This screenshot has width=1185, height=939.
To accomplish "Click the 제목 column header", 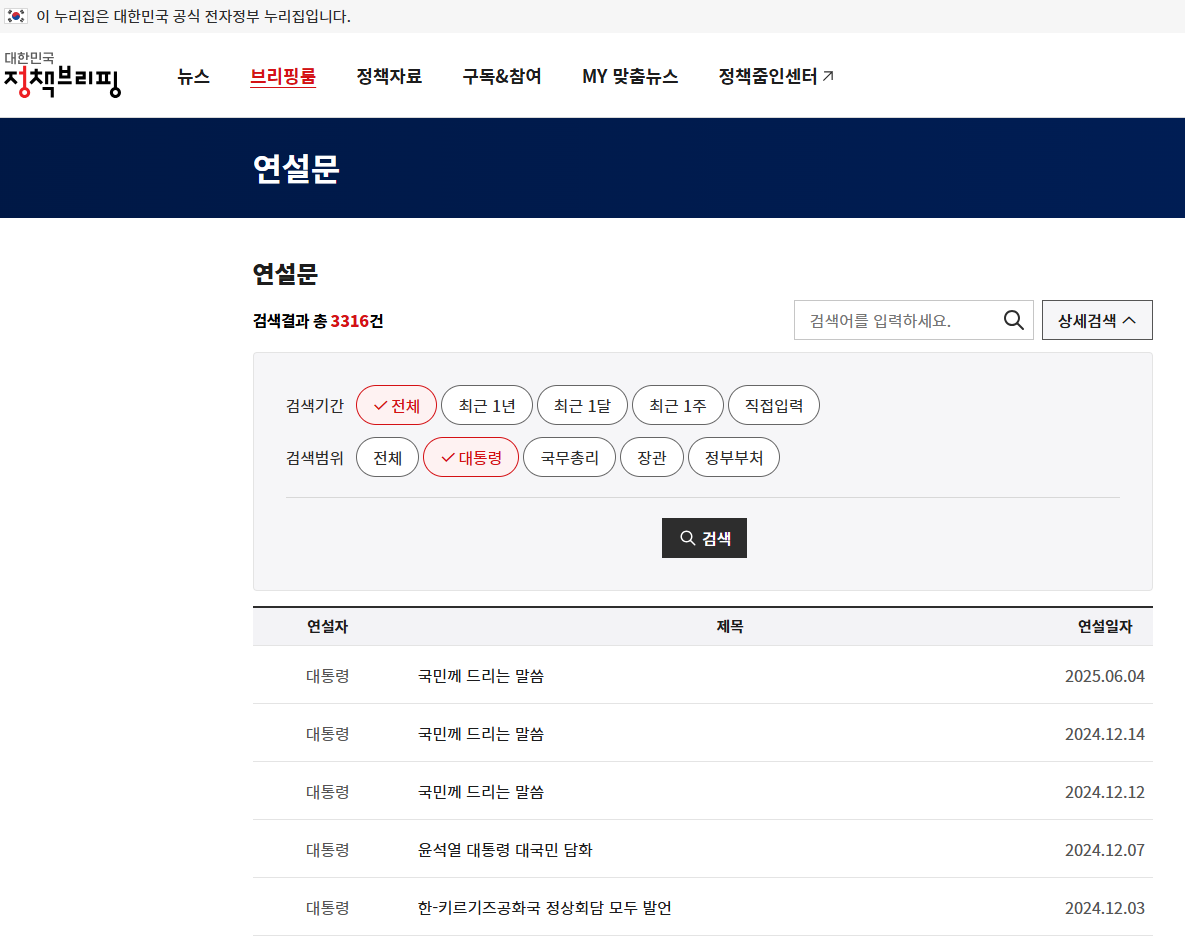I will (x=729, y=627).
